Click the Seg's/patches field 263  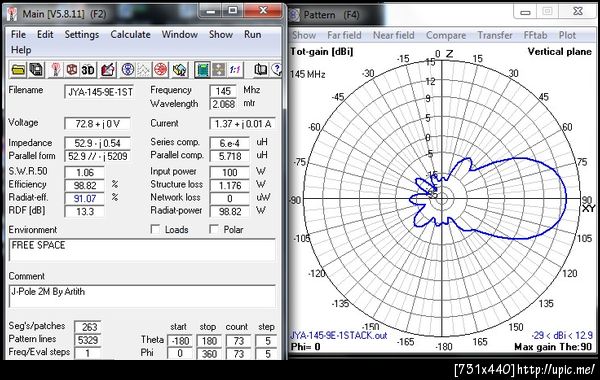point(88,327)
